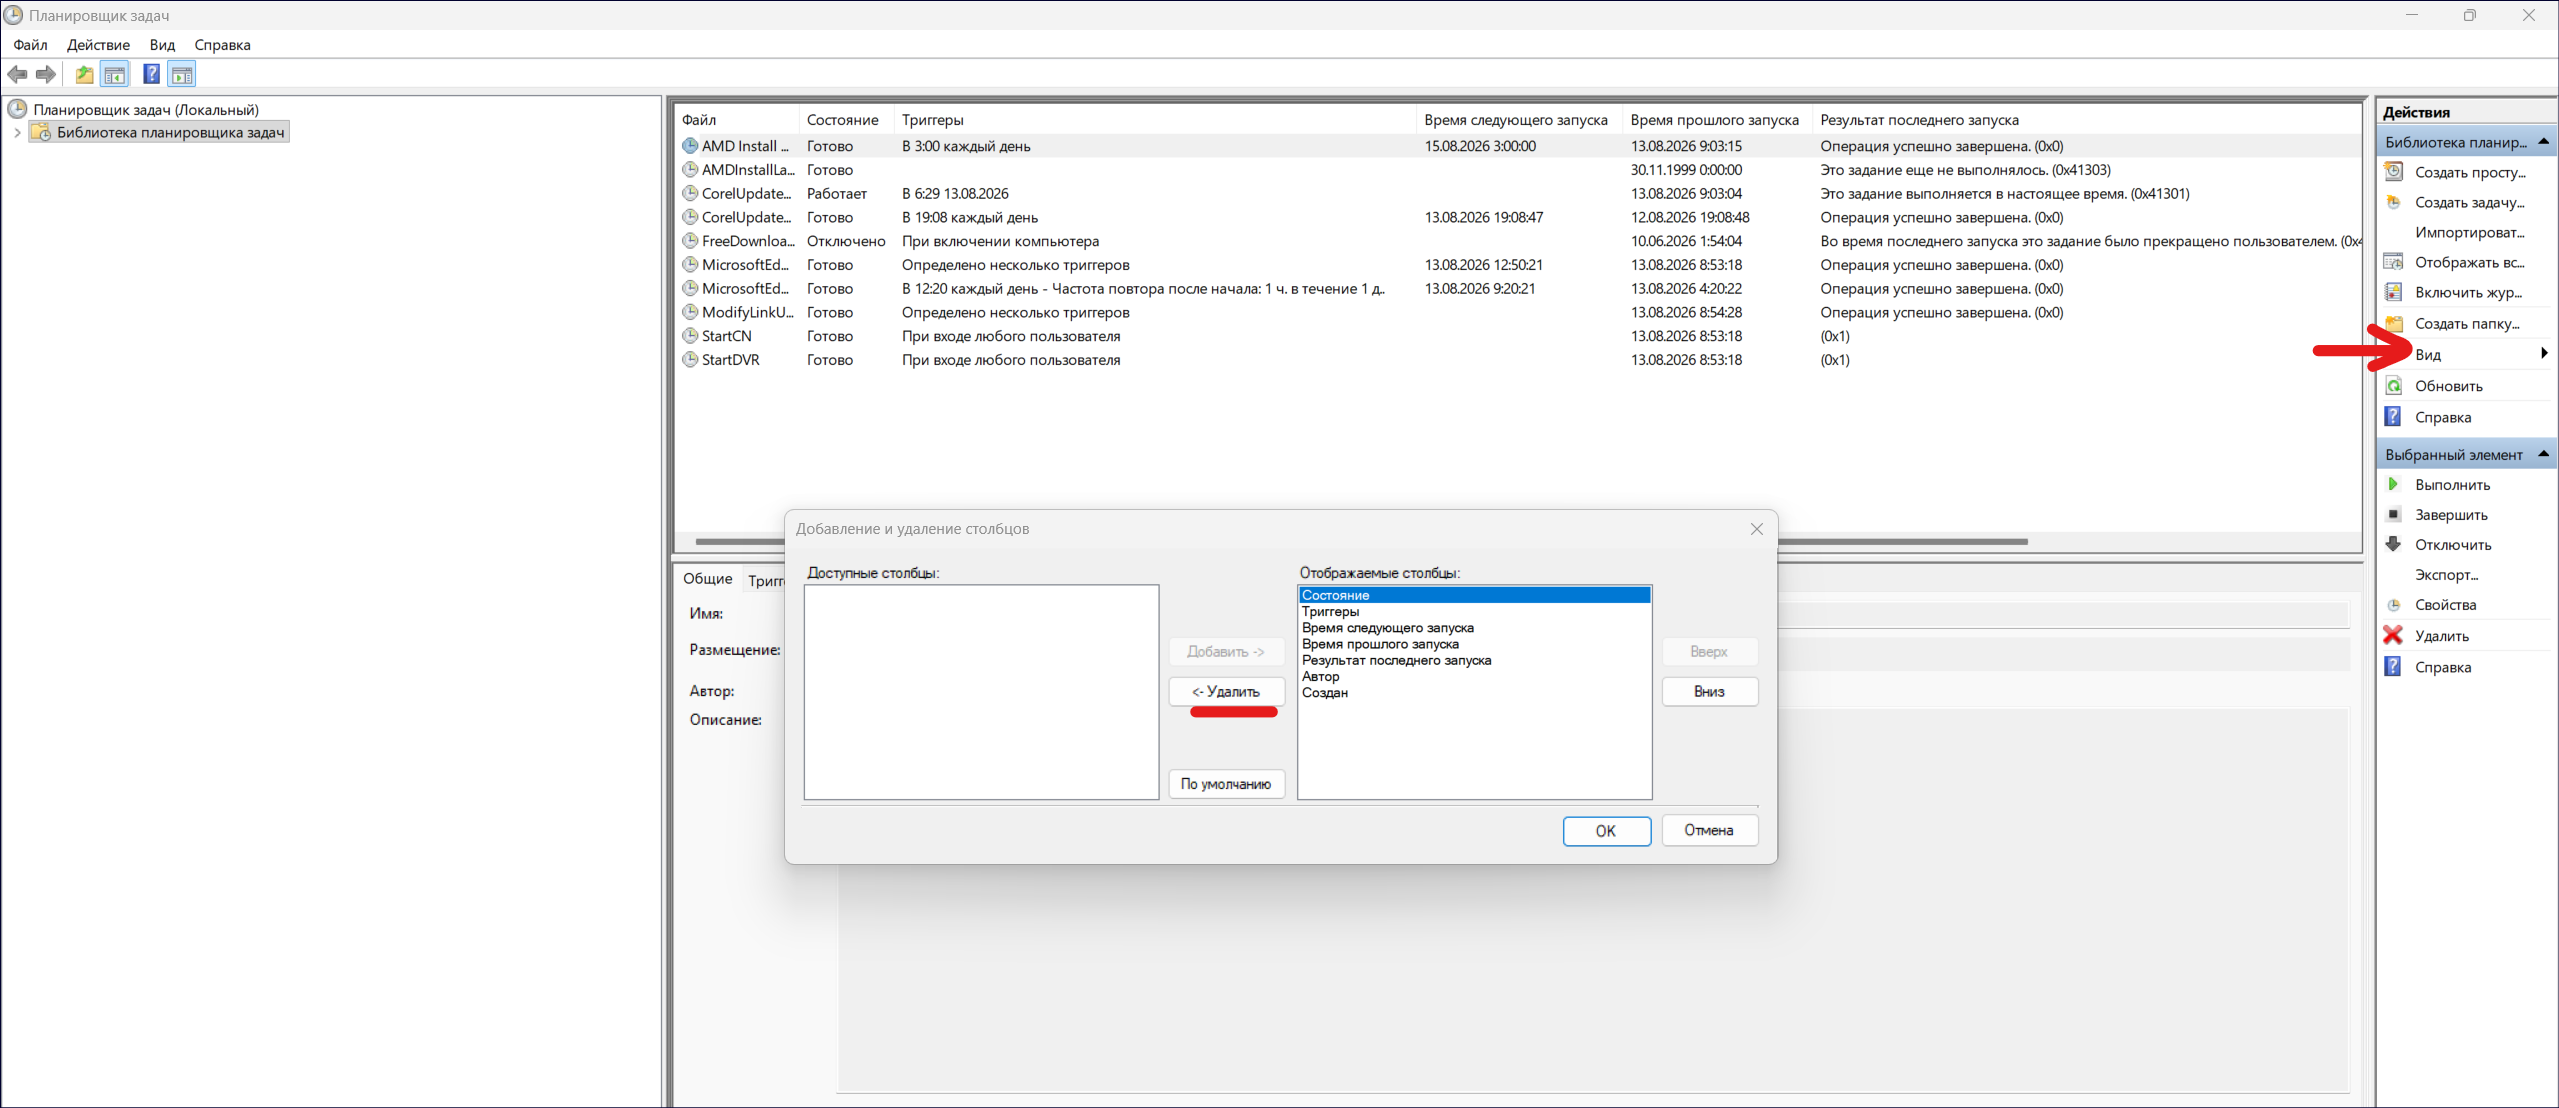Click the Отмена button

tap(1709, 830)
